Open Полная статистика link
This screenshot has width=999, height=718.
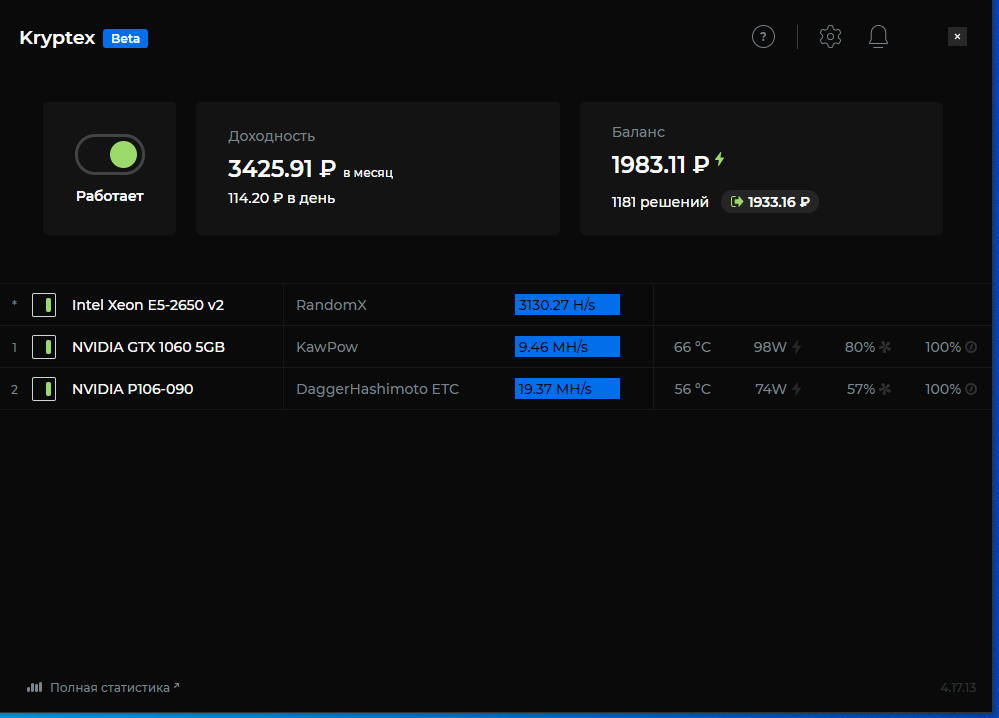(x=114, y=687)
